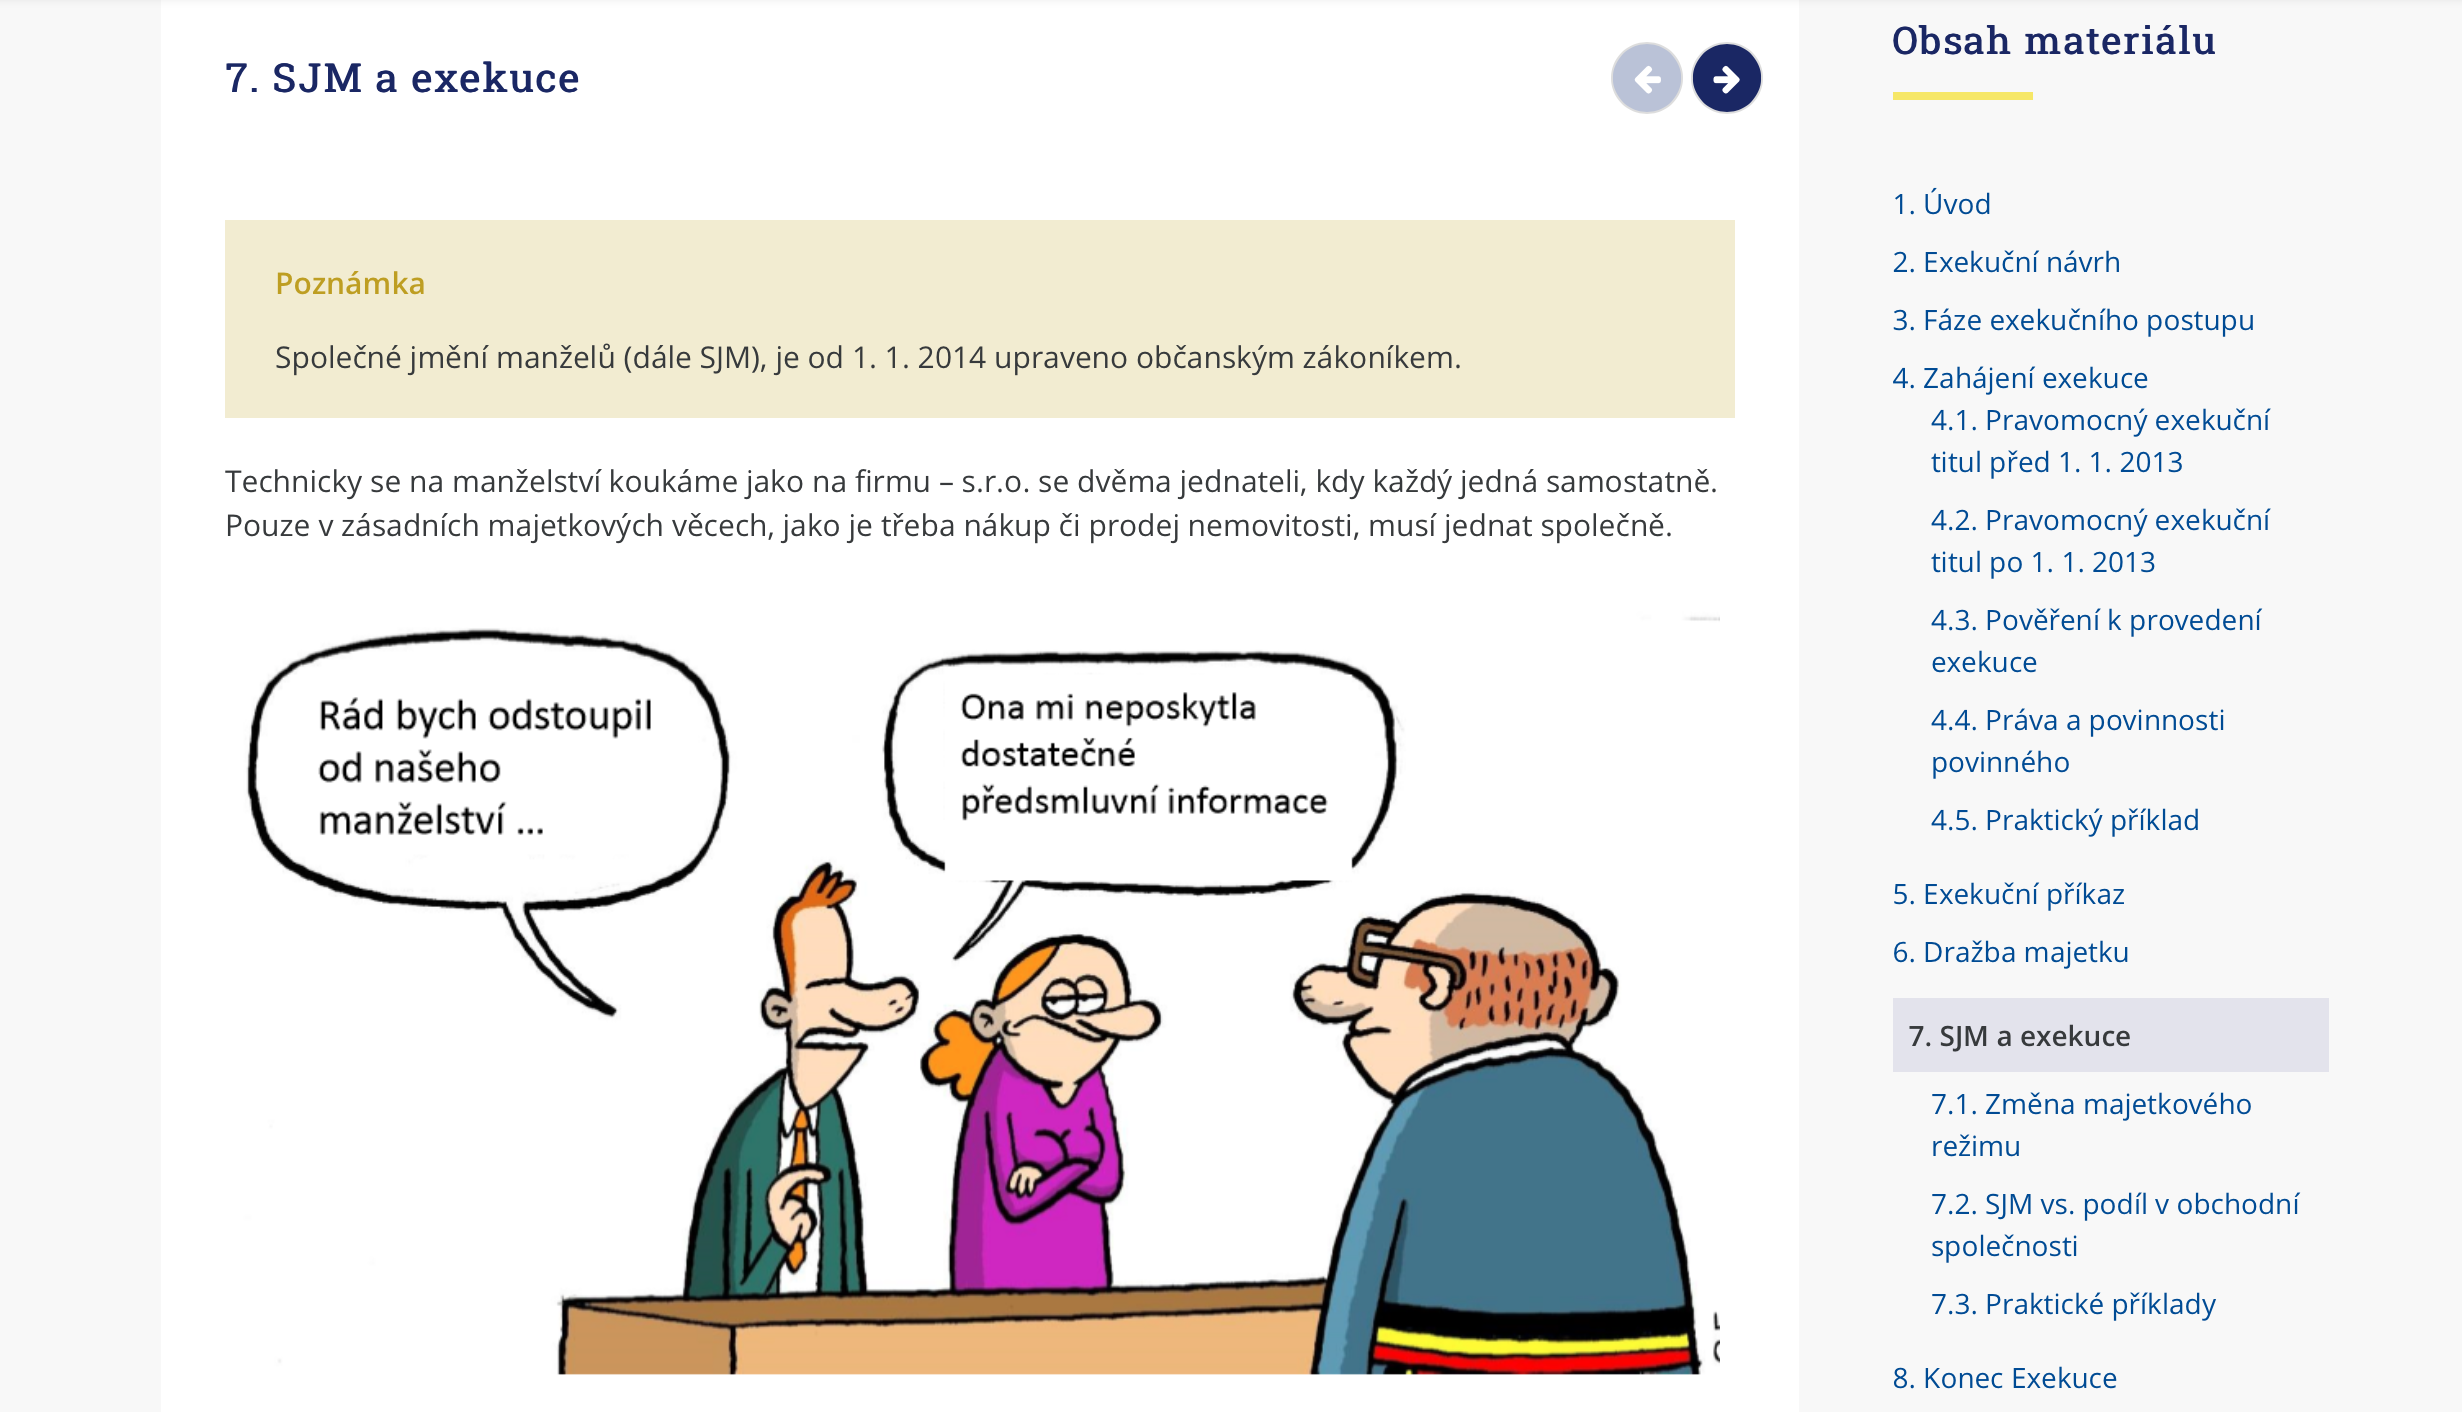Click paragraph starting Technicky se na manželství
Viewport: 2462px width, 1412px height.
pos(971,503)
